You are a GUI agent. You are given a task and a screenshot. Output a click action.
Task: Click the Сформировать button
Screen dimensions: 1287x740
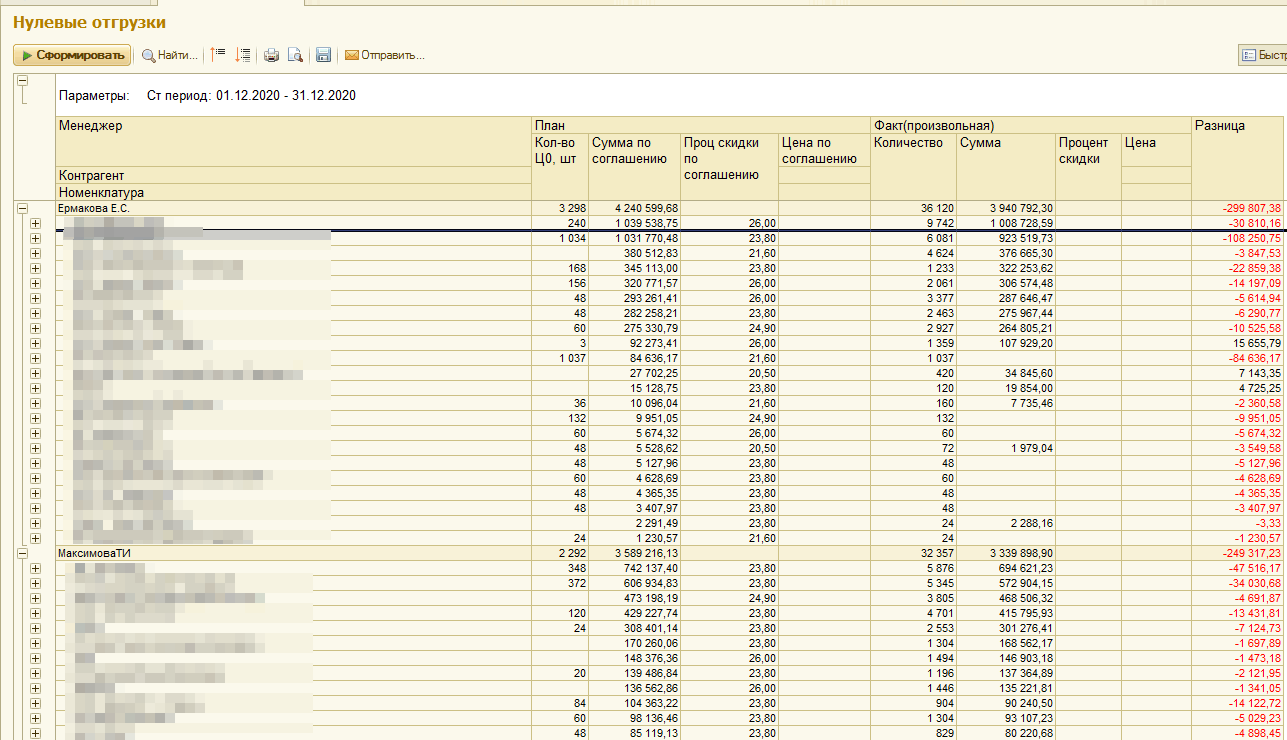(x=72, y=55)
